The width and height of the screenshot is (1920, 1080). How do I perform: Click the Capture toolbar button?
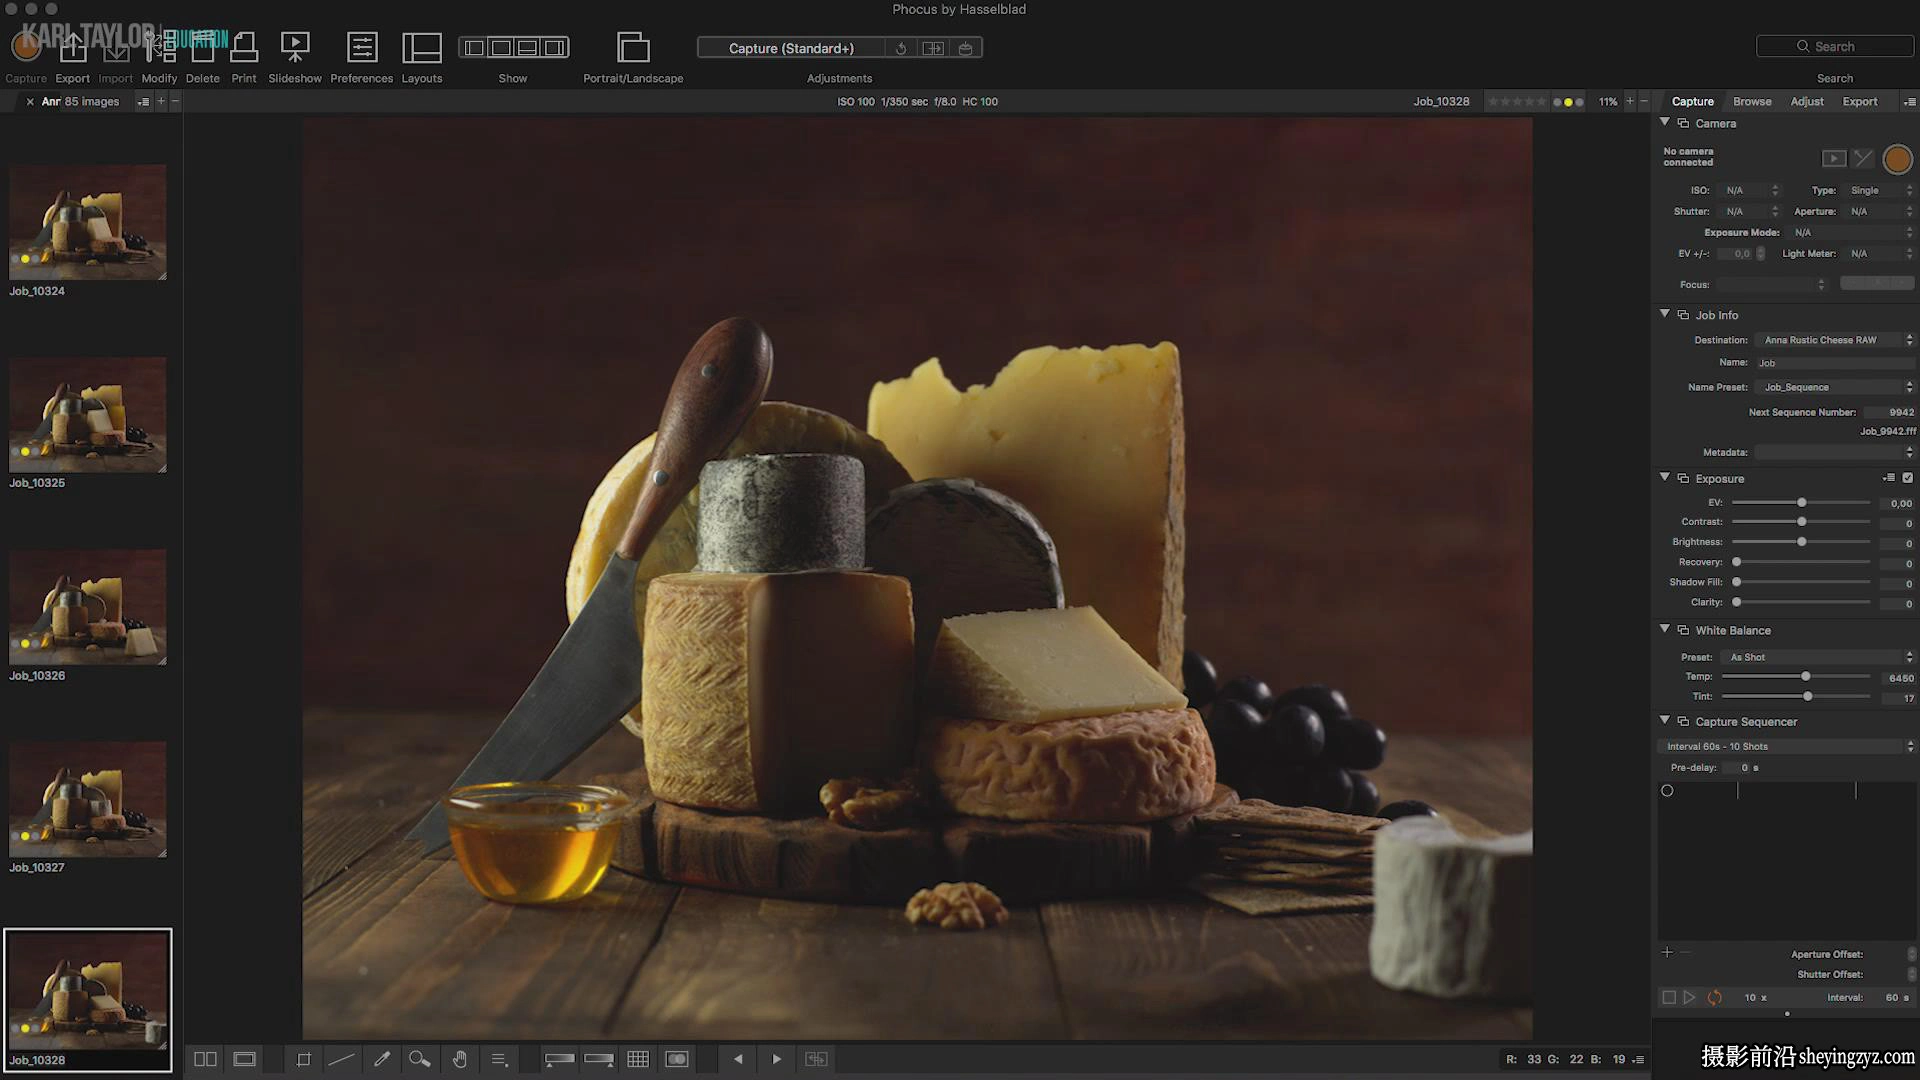26,55
